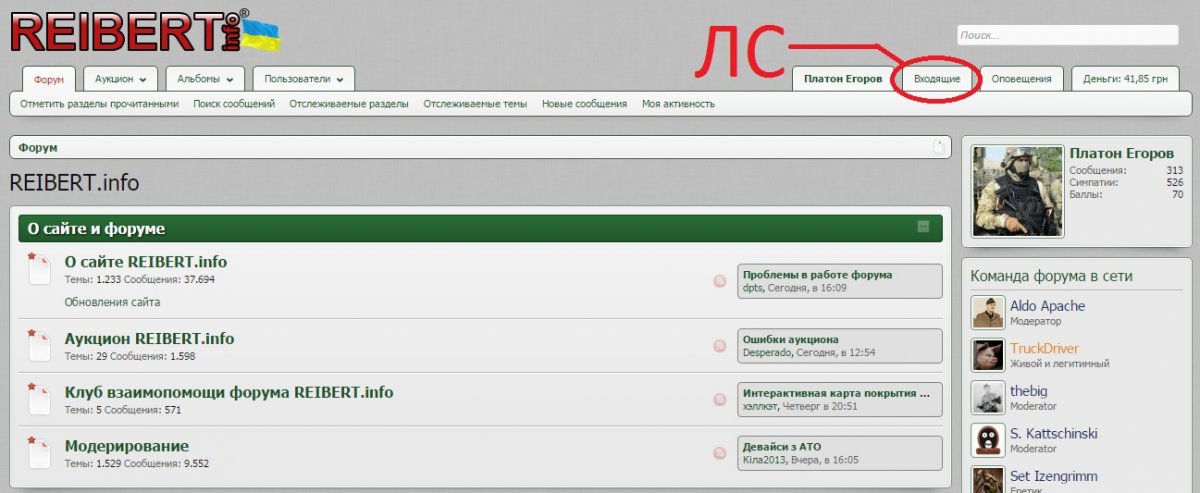Click the О сайте и форуме category title
The width and height of the screenshot is (1200, 493).
(96, 229)
